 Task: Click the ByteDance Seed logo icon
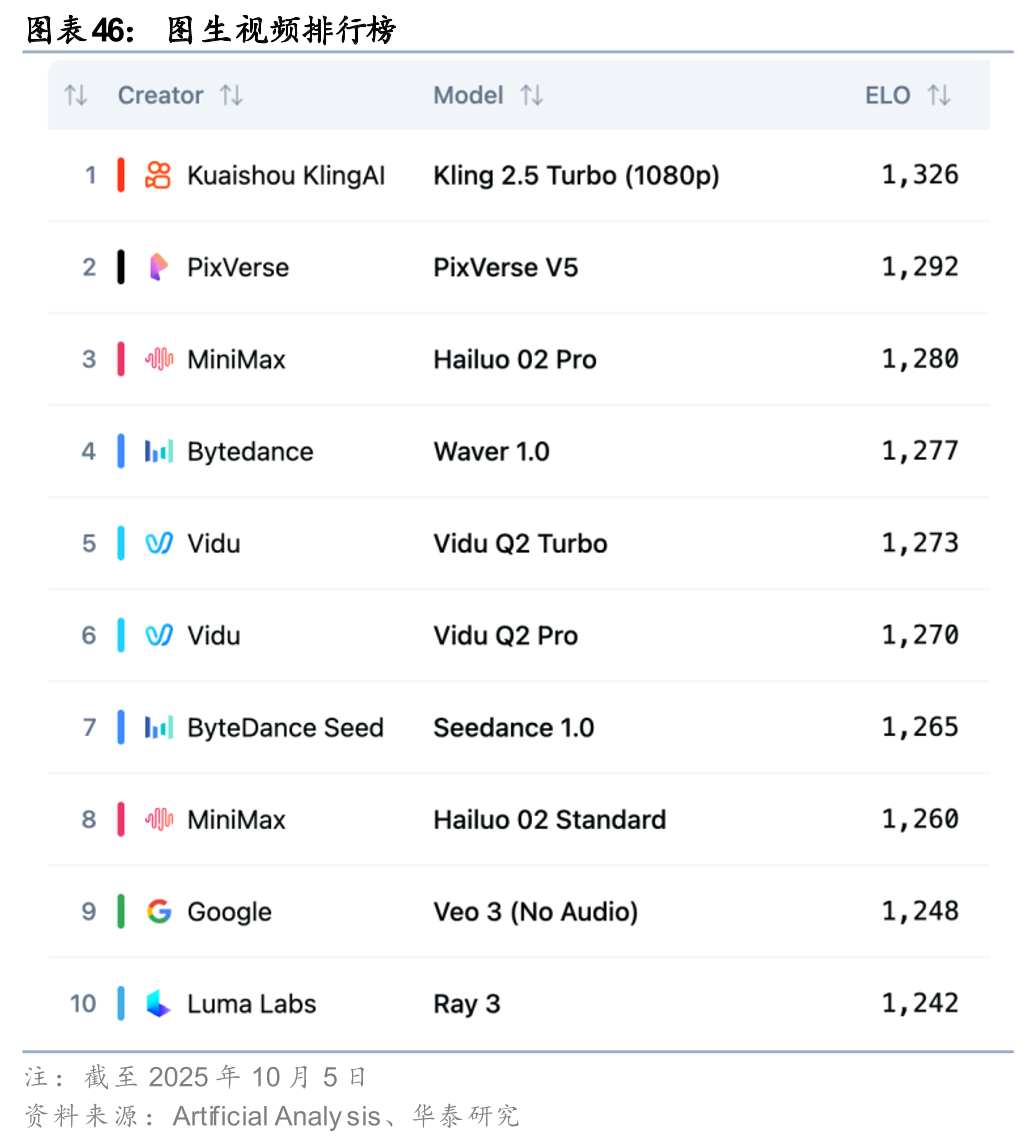coord(158,727)
